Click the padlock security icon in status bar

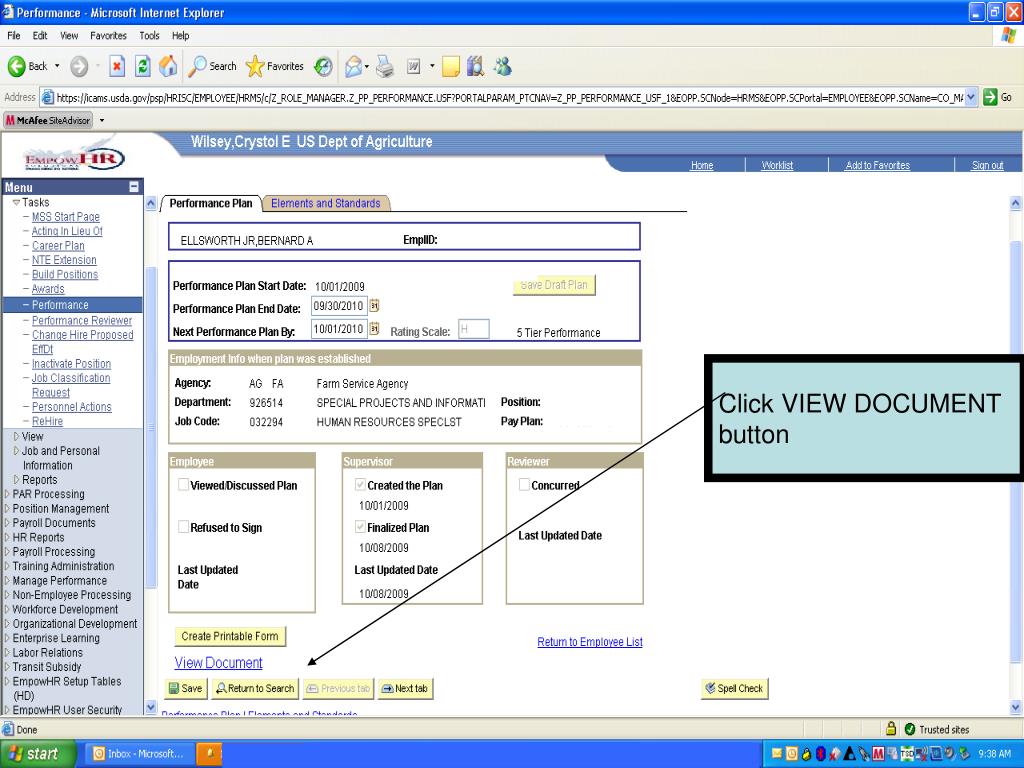[891, 728]
